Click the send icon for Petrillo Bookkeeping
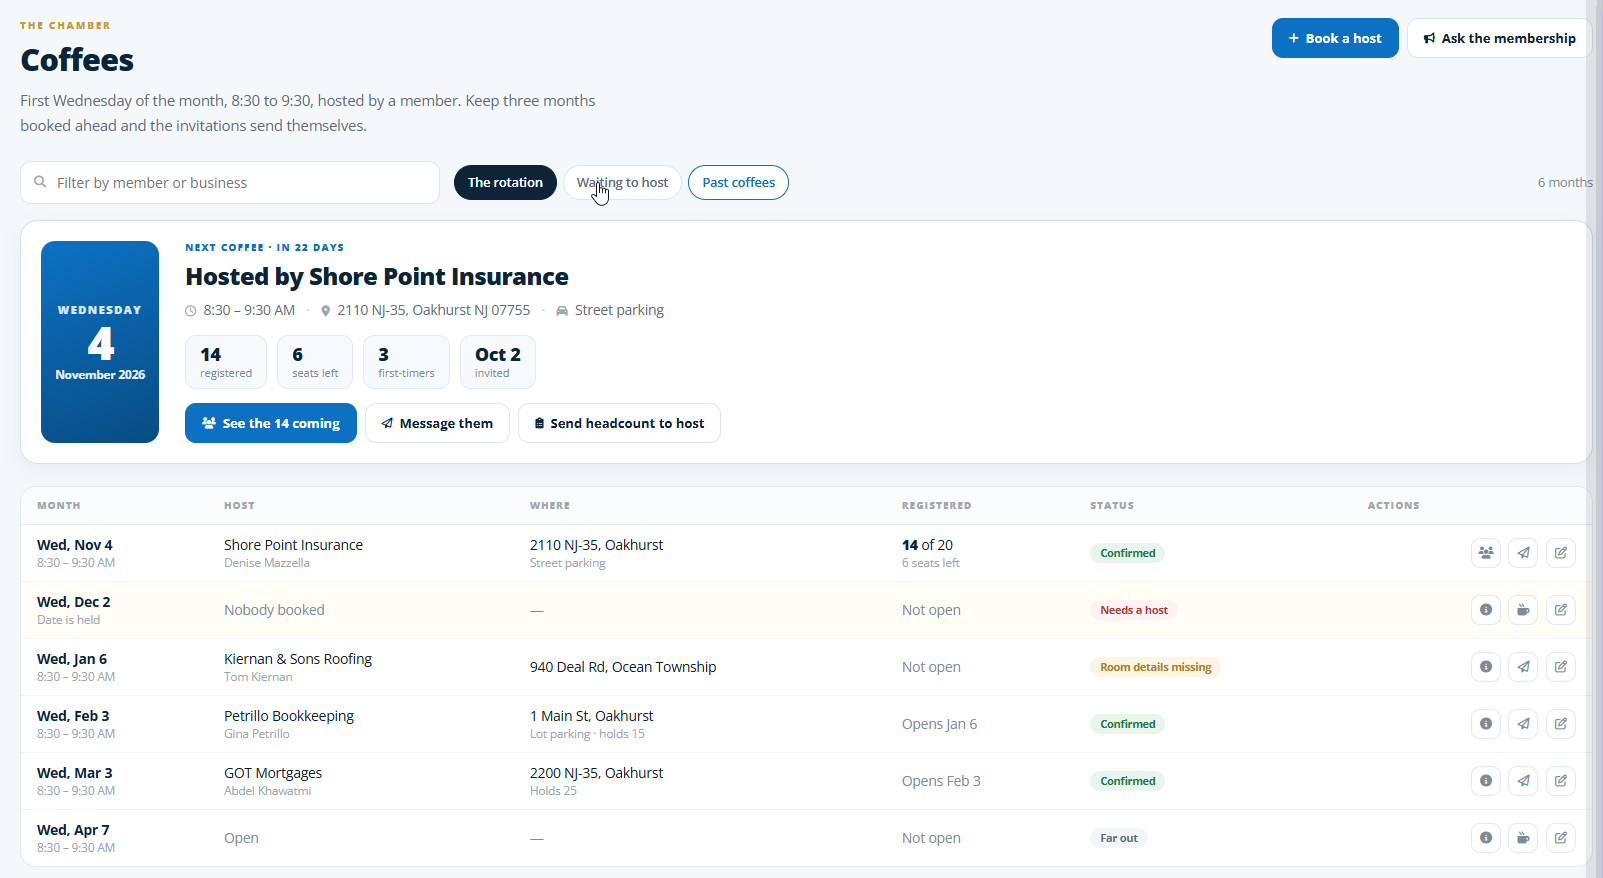Viewport: 1603px width, 878px height. pos(1523,724)
